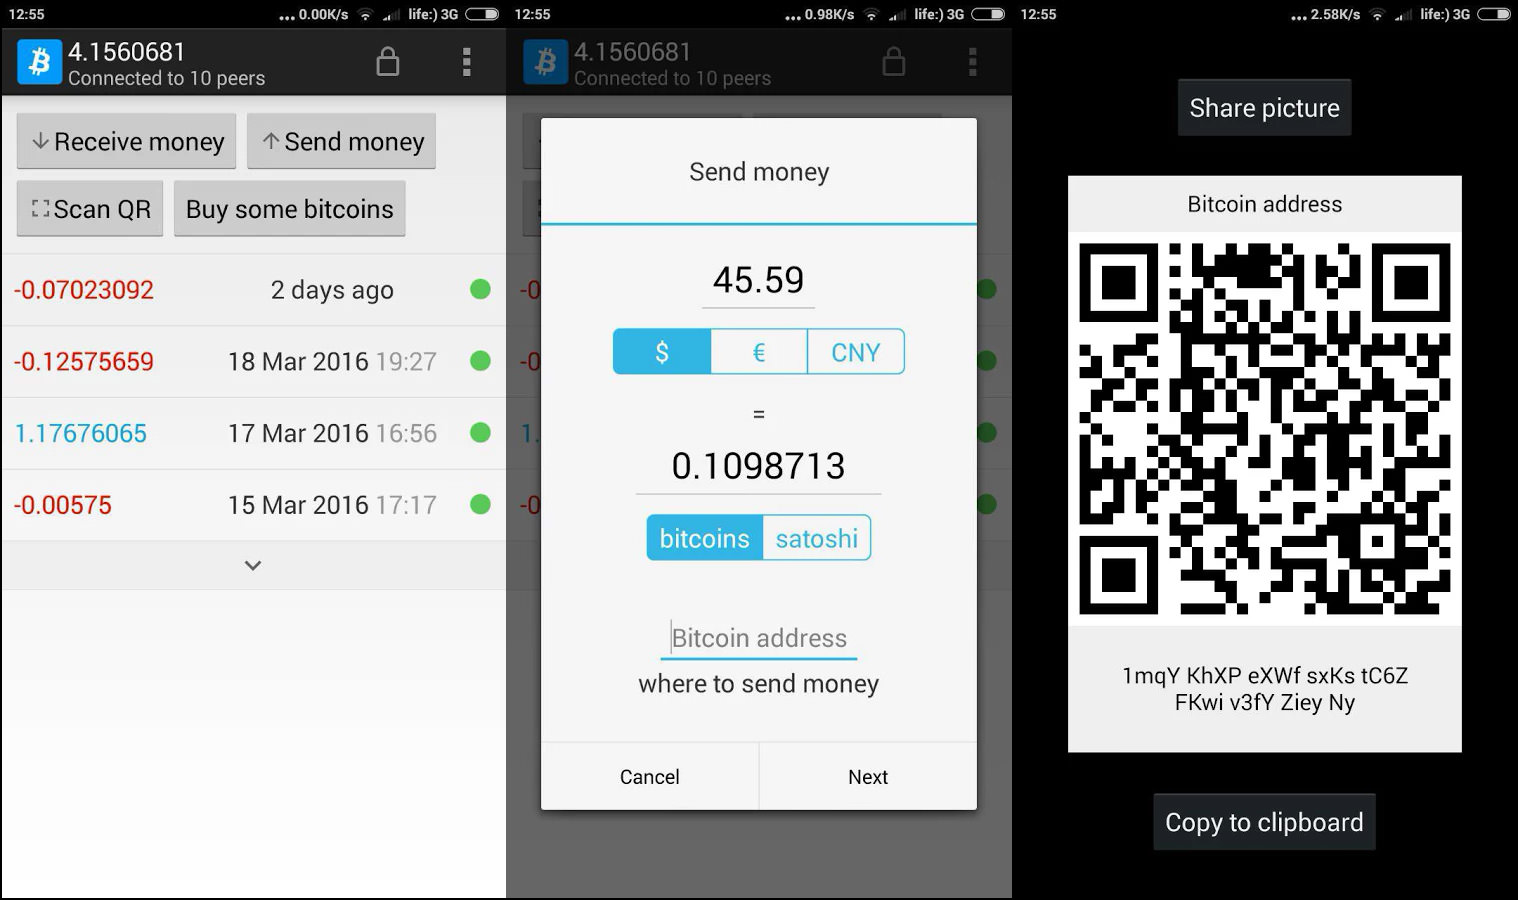Screen dimensions: 1518x900
Task: Tap the battery icon in the left status bar
Action: [x=482, y=14]
